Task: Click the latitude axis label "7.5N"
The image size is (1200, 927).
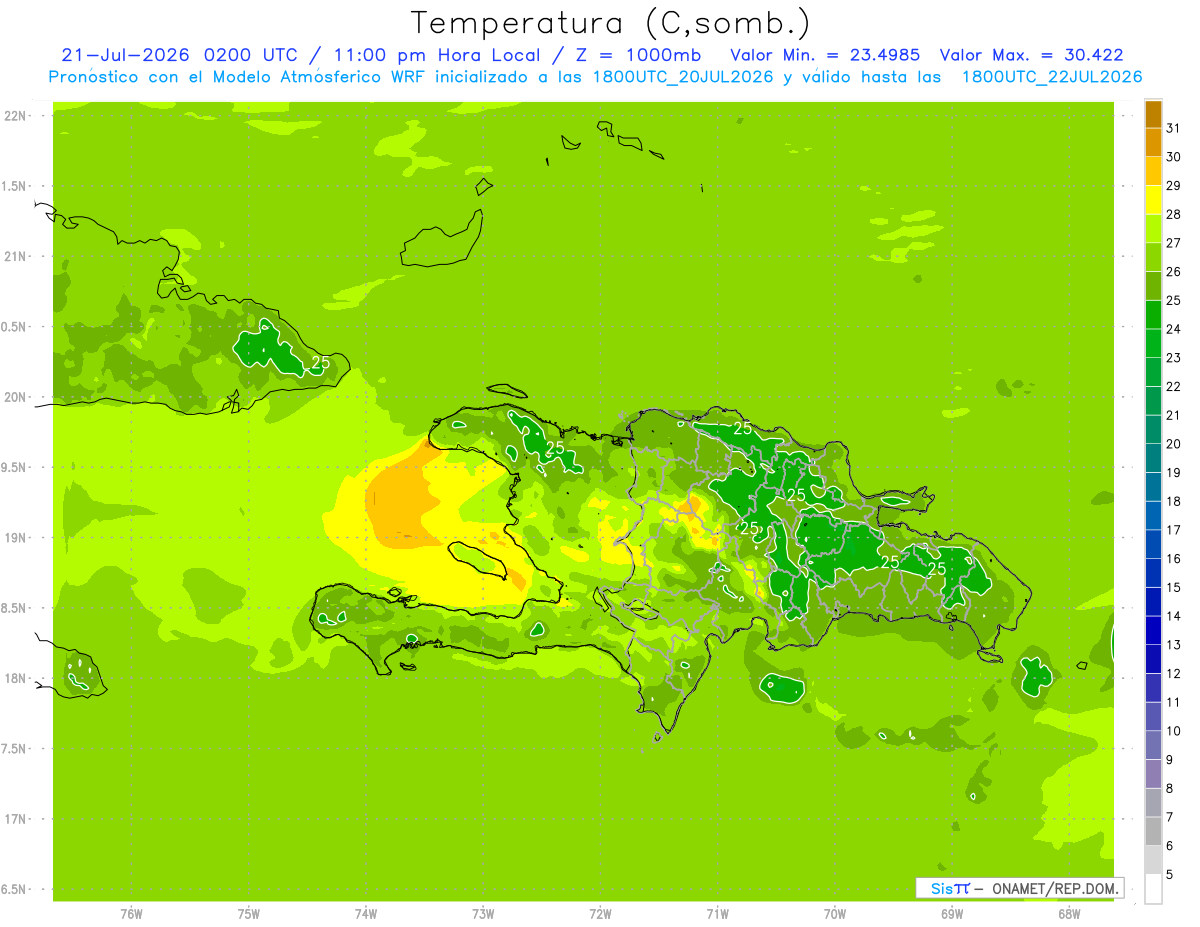Action: pyautogui.click(x=15, y=749)
